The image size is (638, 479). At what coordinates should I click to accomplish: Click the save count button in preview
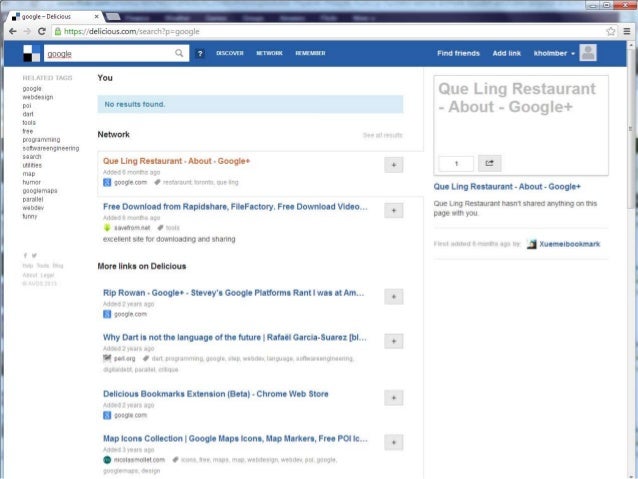456,163
